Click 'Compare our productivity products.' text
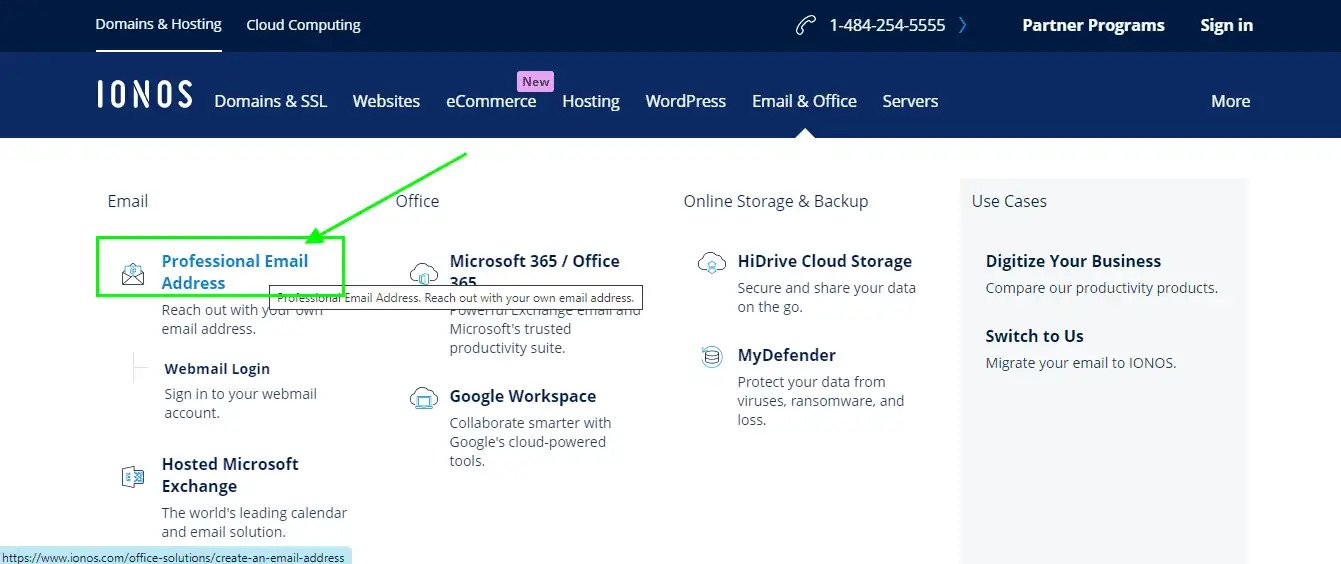 point(1102,288)
